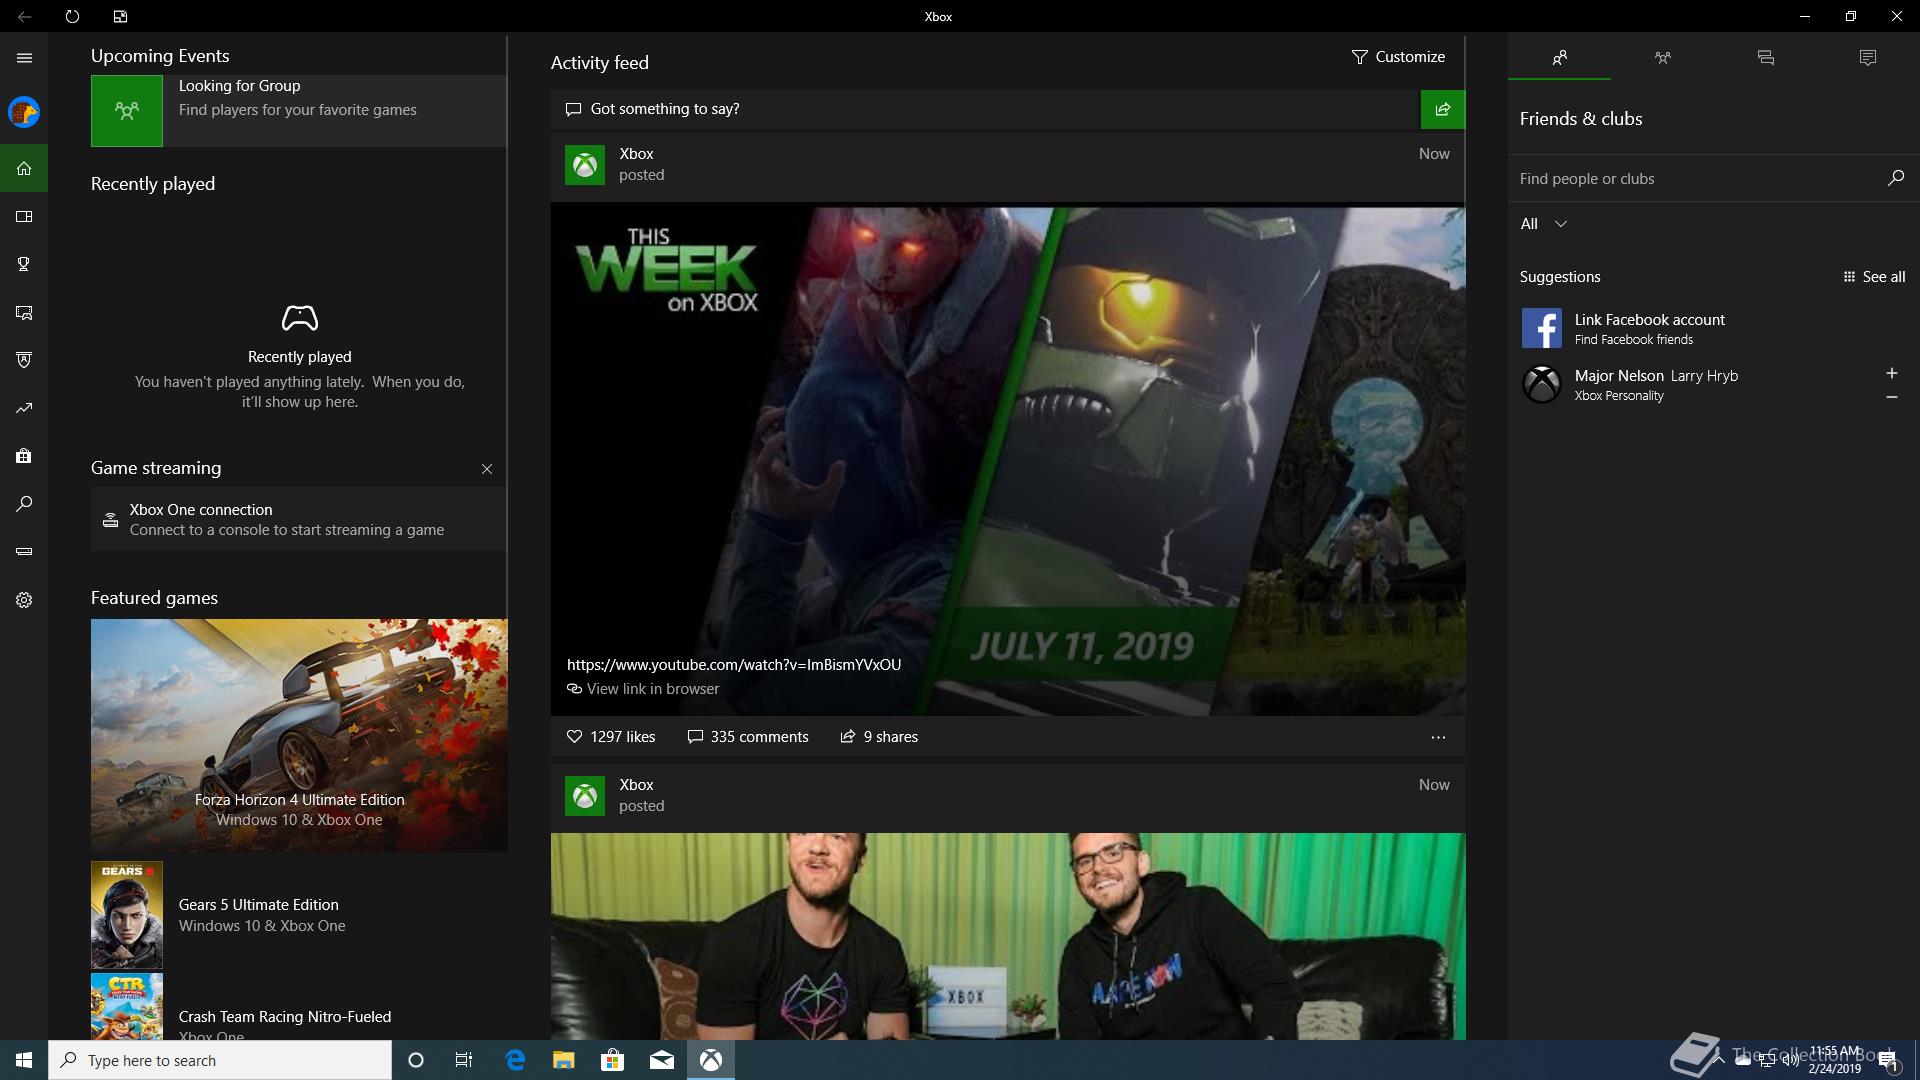Screen dimensions: 1920x1080
Task: Open Crash Team Racing Nitro-Fueled cover
Action: (127, 1008)
